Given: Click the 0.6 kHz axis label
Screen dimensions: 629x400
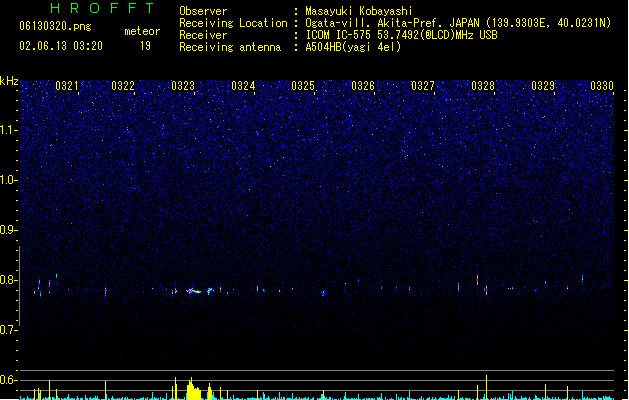Looking at the screenshot, I should pyautogui.click(x=8, y=380).
